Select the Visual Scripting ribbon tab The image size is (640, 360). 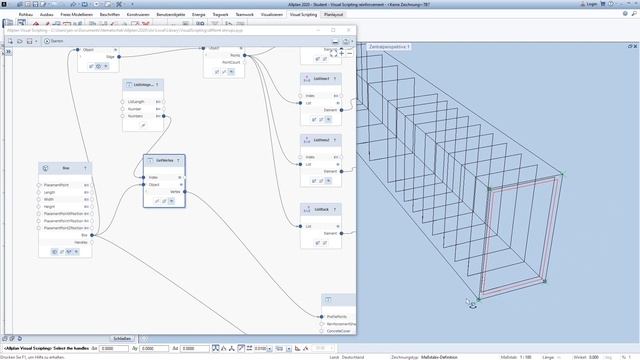click(303, 14)
